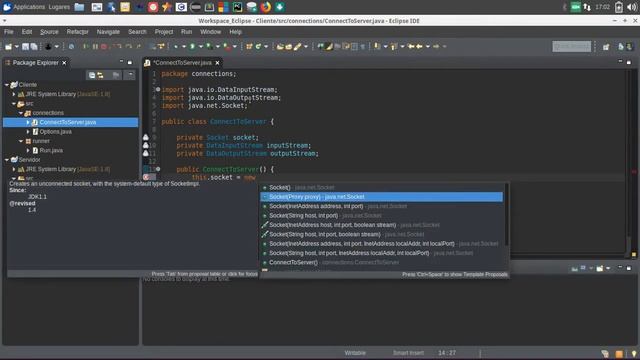This screenshot has height=360, width=640.
Task: Click the New Java Class green toolbar icon
Action: click(258, 47)
